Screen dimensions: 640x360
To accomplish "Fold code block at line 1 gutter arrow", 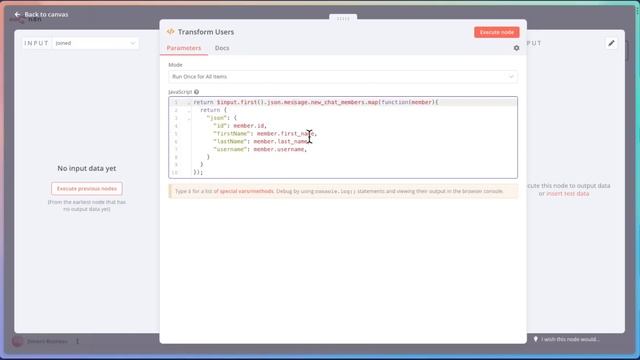I will [x=189, y=103].
